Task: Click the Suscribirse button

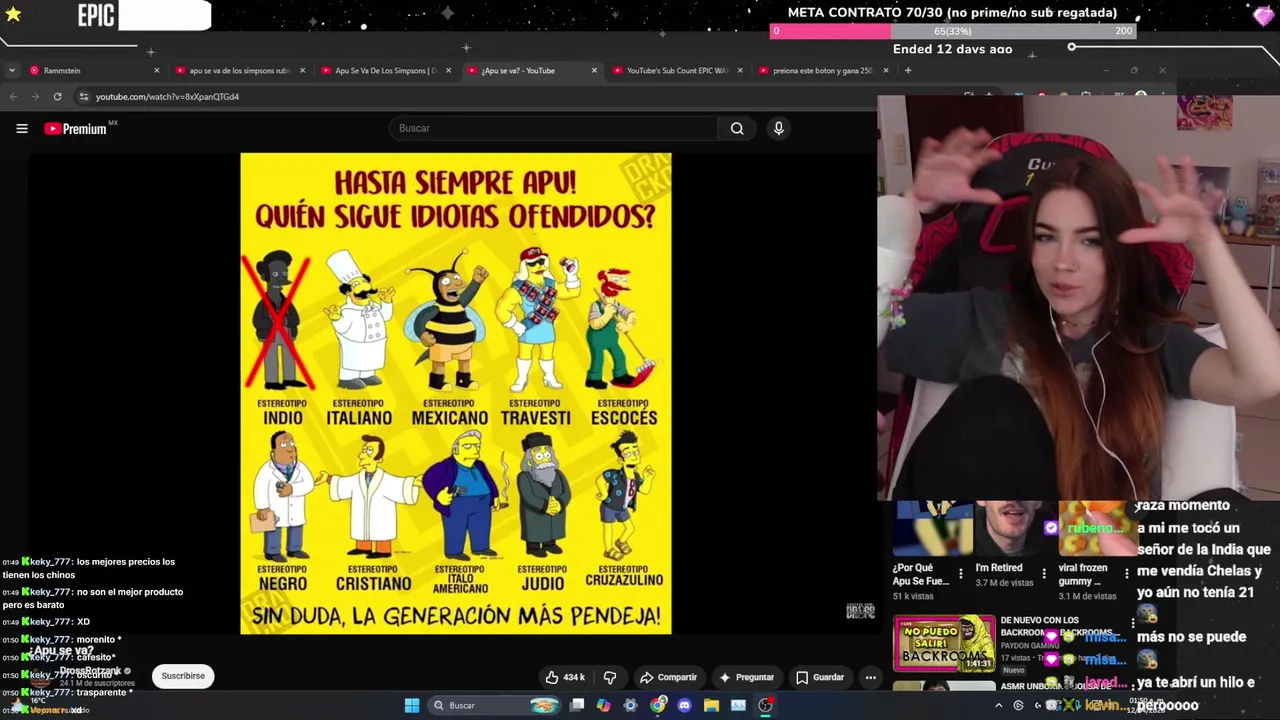Action: click(183, 676)
